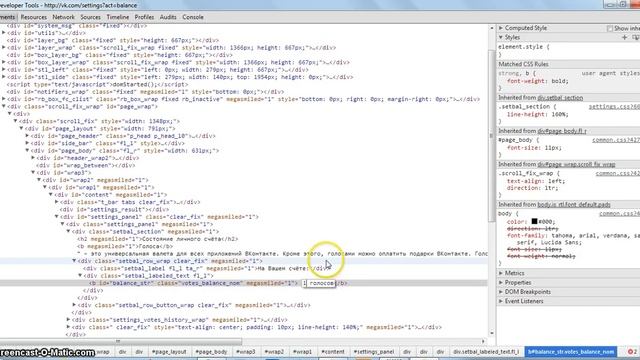Select #wrap3 in the breadcrumb bar
This screenshot has width=640, height=360.
point(246,351)
